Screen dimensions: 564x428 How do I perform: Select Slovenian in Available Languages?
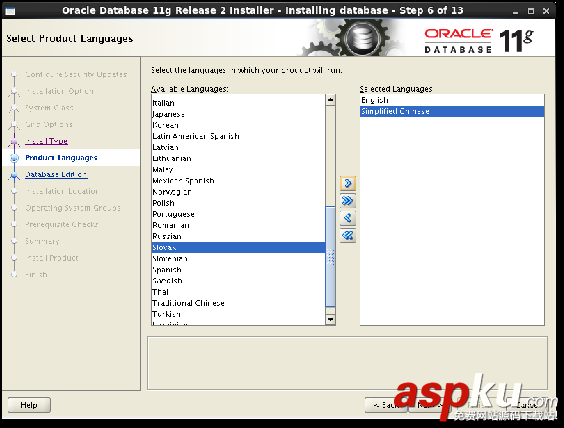238,259
